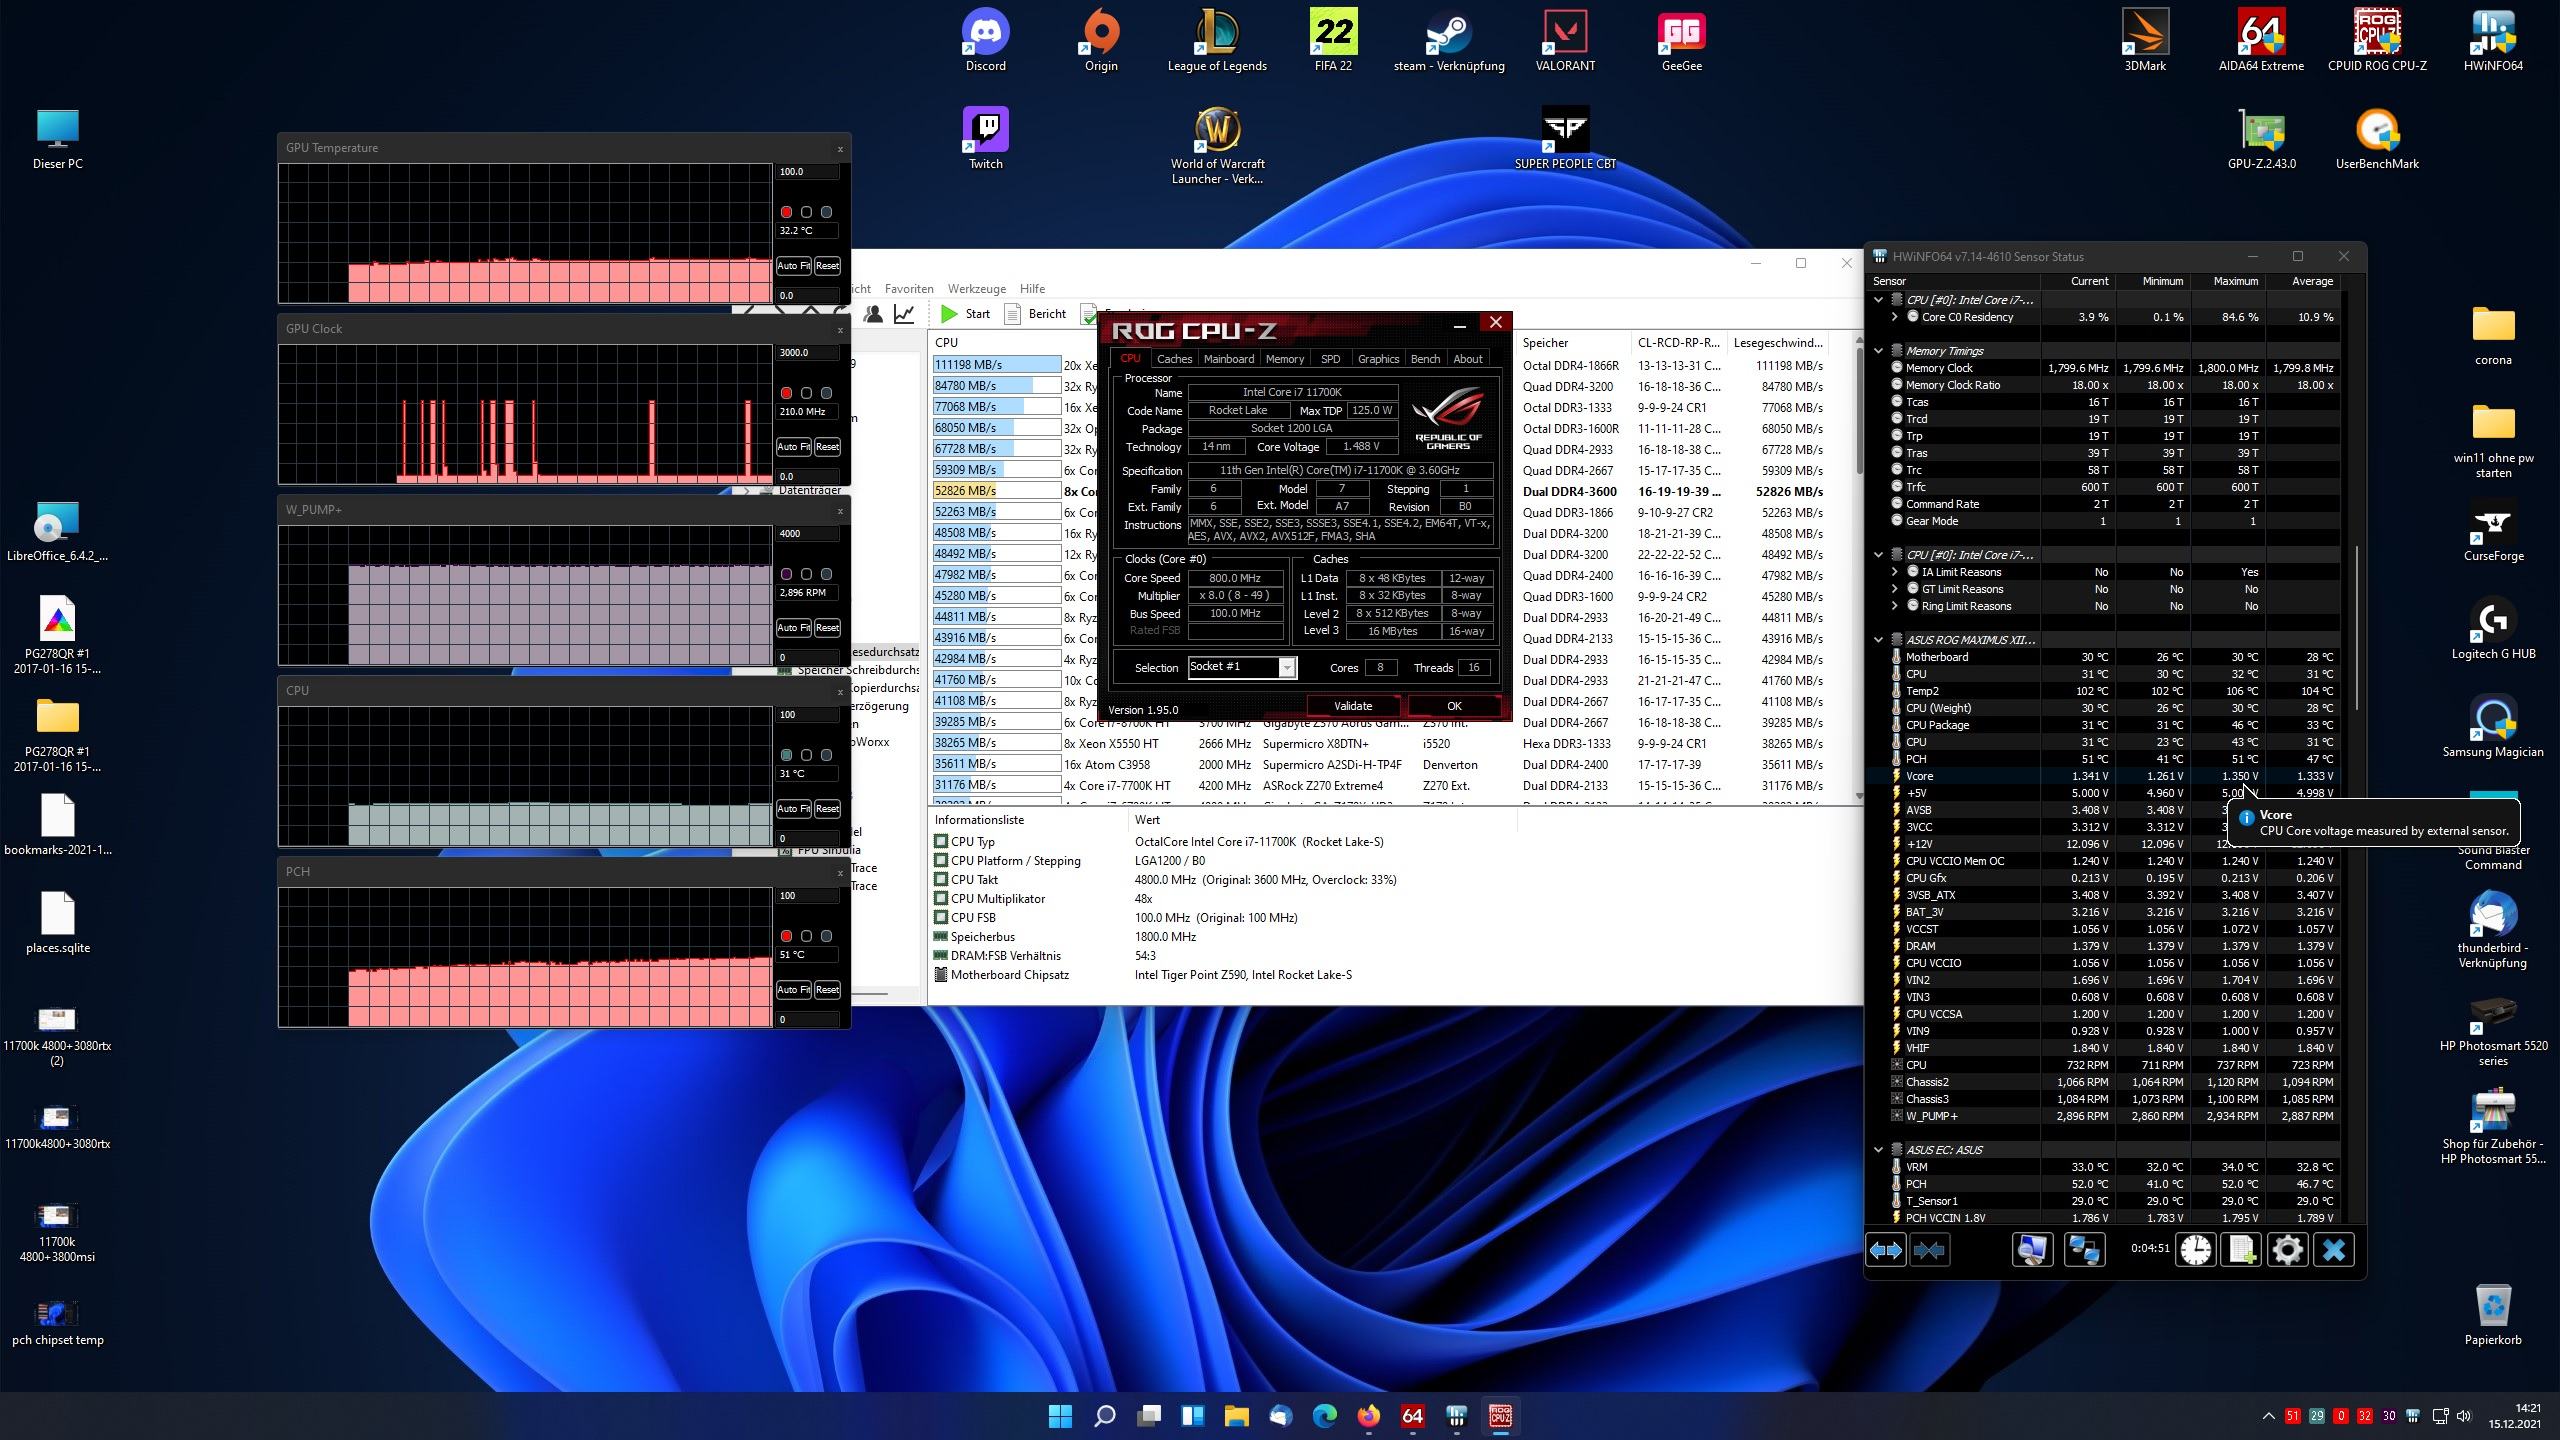Switch to the Memory tab in CPU-Z
The height and width of the screenshot is (1440, 2560).
click(x=1284, y=359)
